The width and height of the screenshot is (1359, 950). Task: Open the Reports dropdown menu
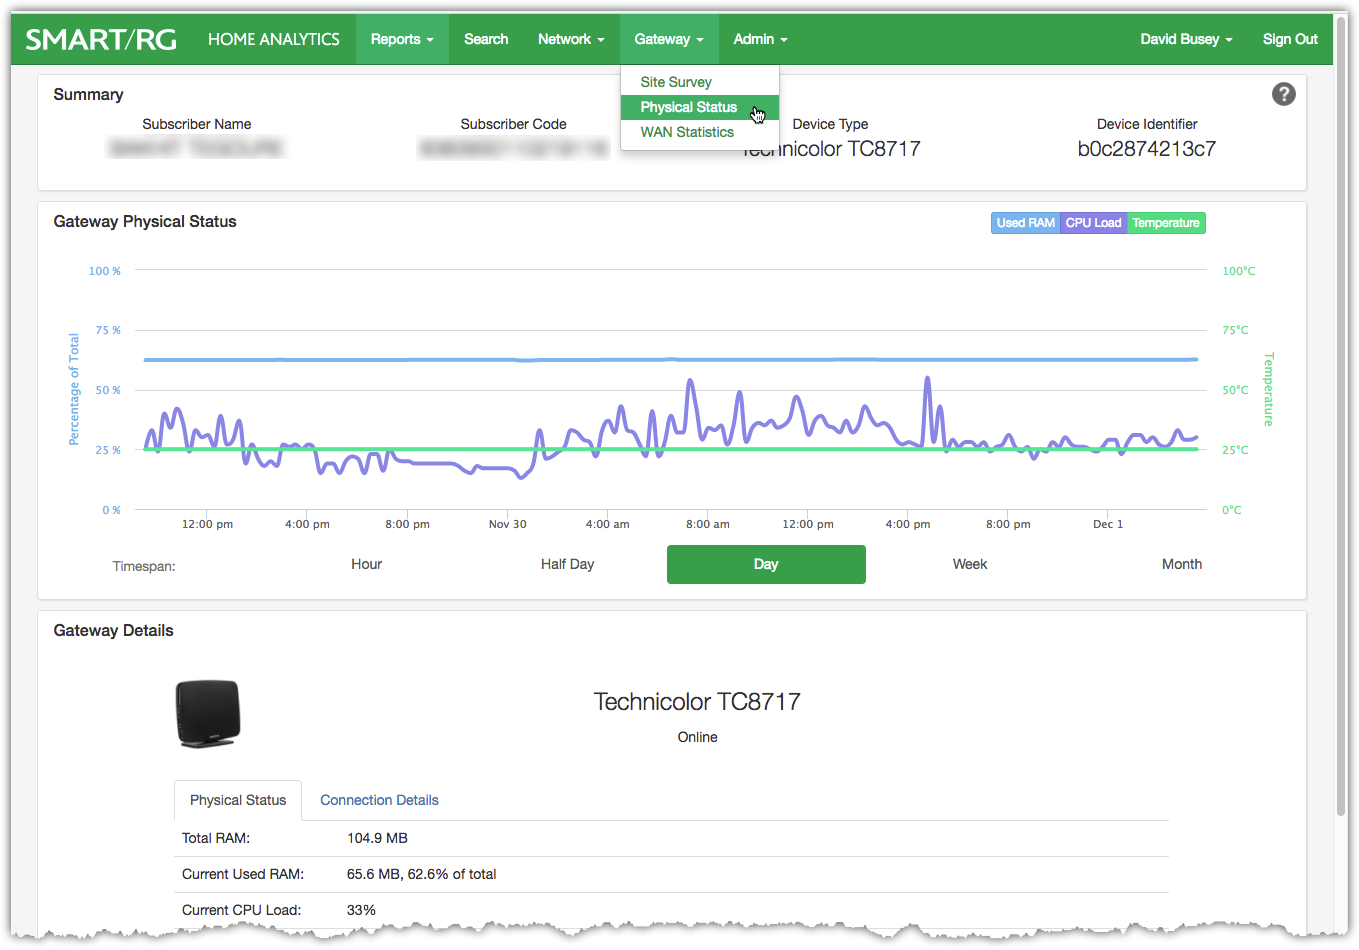(402, 39)
